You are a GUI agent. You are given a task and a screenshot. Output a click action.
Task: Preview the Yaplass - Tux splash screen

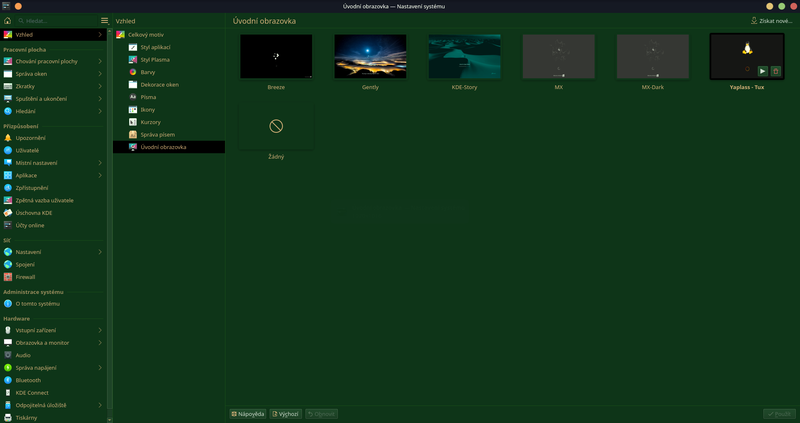762,71
